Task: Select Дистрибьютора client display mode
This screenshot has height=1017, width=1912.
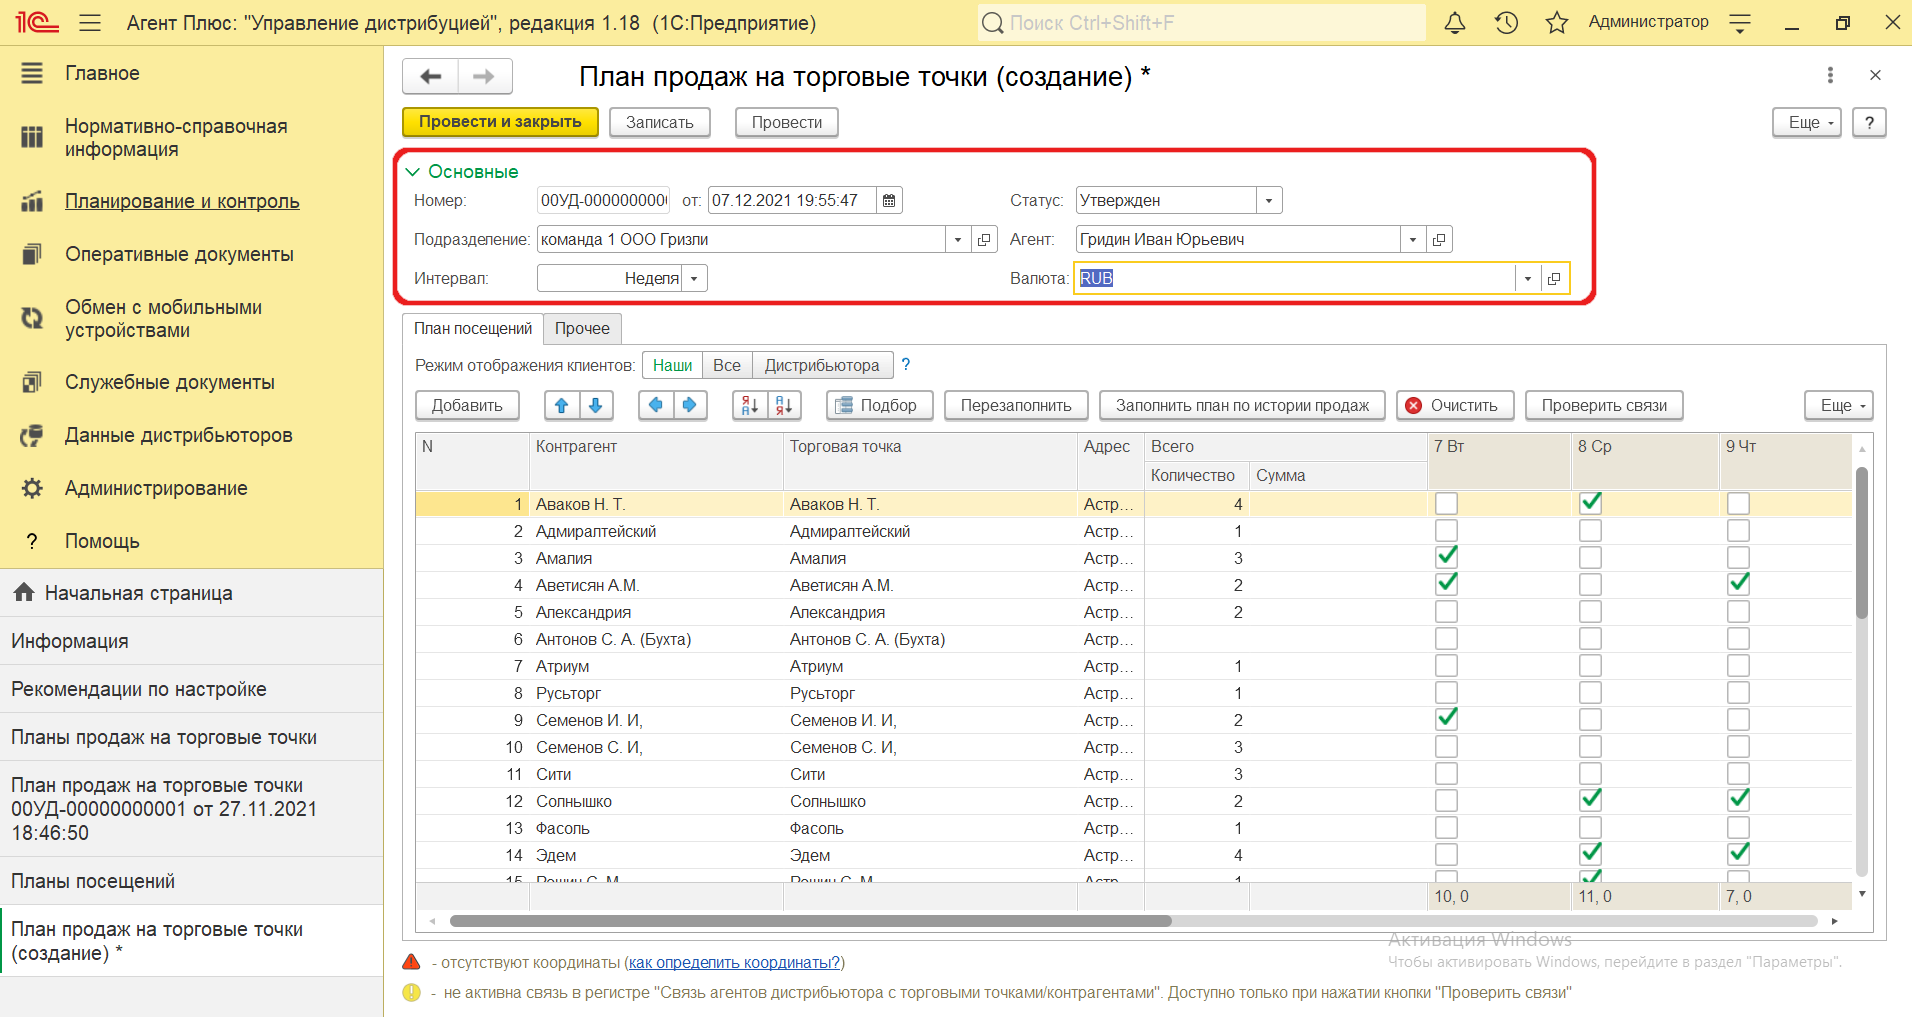Action: [822, 366]
